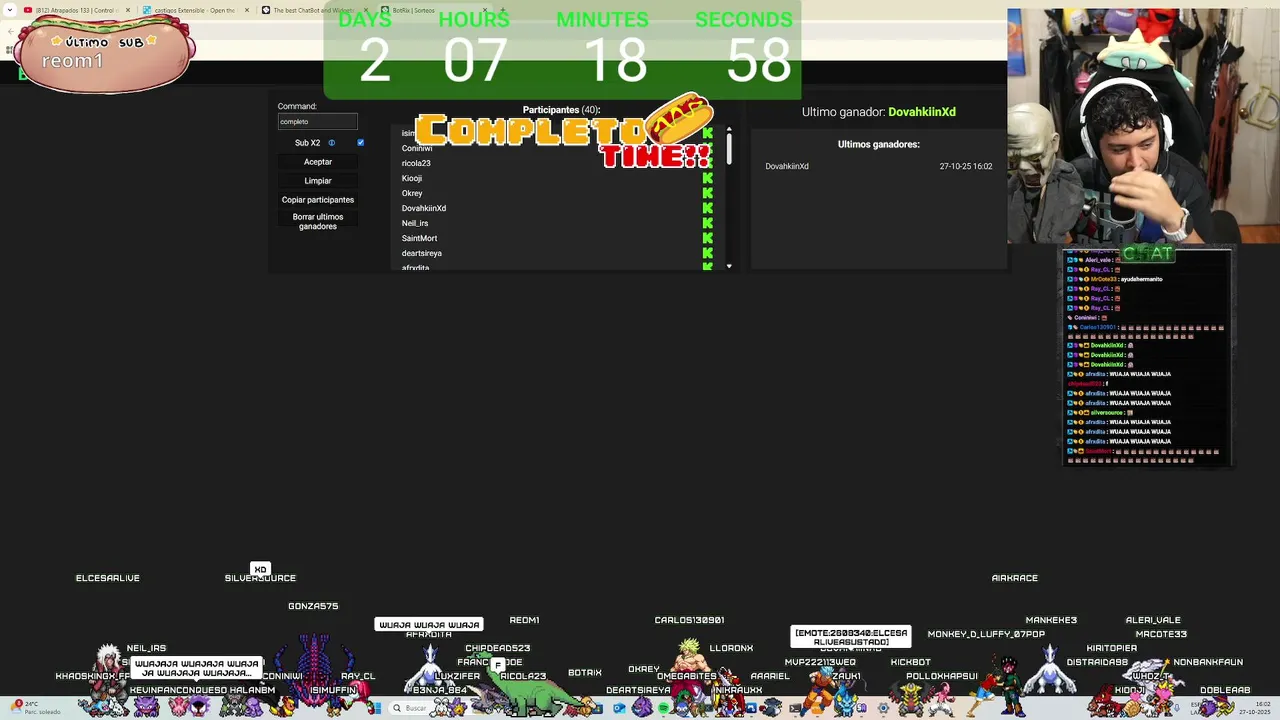
Task: Click the info icon next to Sub X2
Action: pyautogui.click(x=332, y=143)
